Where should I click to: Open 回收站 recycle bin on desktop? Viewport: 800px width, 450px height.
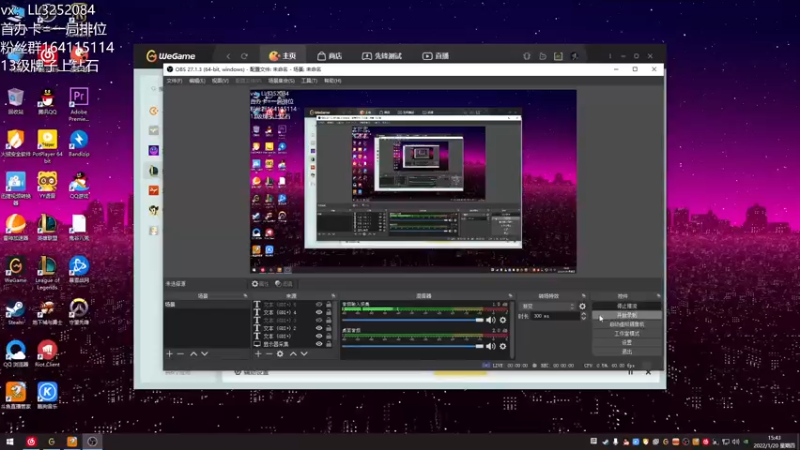[x=15, y=101]
